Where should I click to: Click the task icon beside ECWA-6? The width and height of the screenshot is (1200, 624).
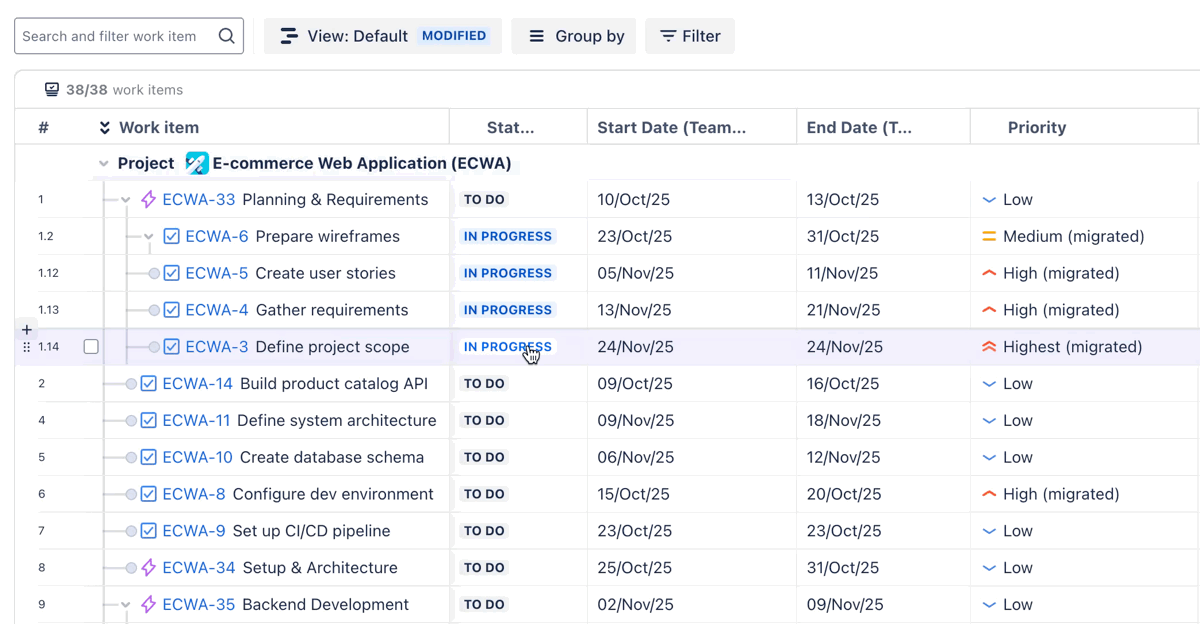click(171, 237)
